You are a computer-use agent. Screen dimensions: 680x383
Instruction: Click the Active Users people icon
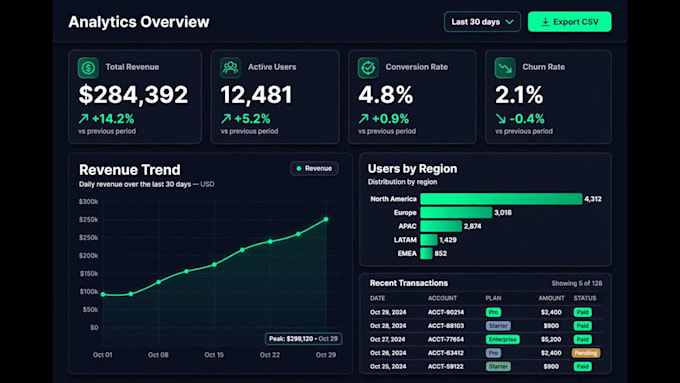[x=230, y=68]
